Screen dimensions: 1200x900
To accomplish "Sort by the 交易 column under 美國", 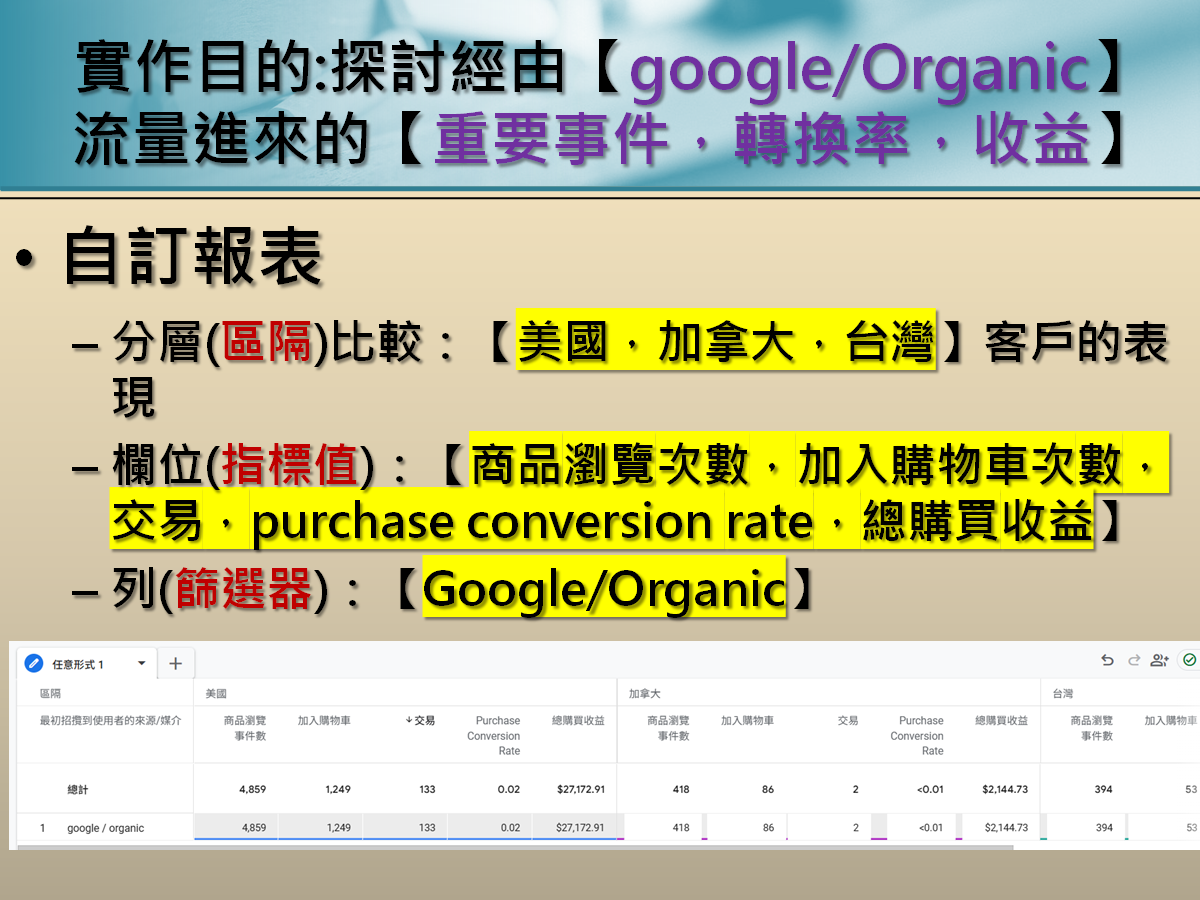I will (x=420, y=720).
